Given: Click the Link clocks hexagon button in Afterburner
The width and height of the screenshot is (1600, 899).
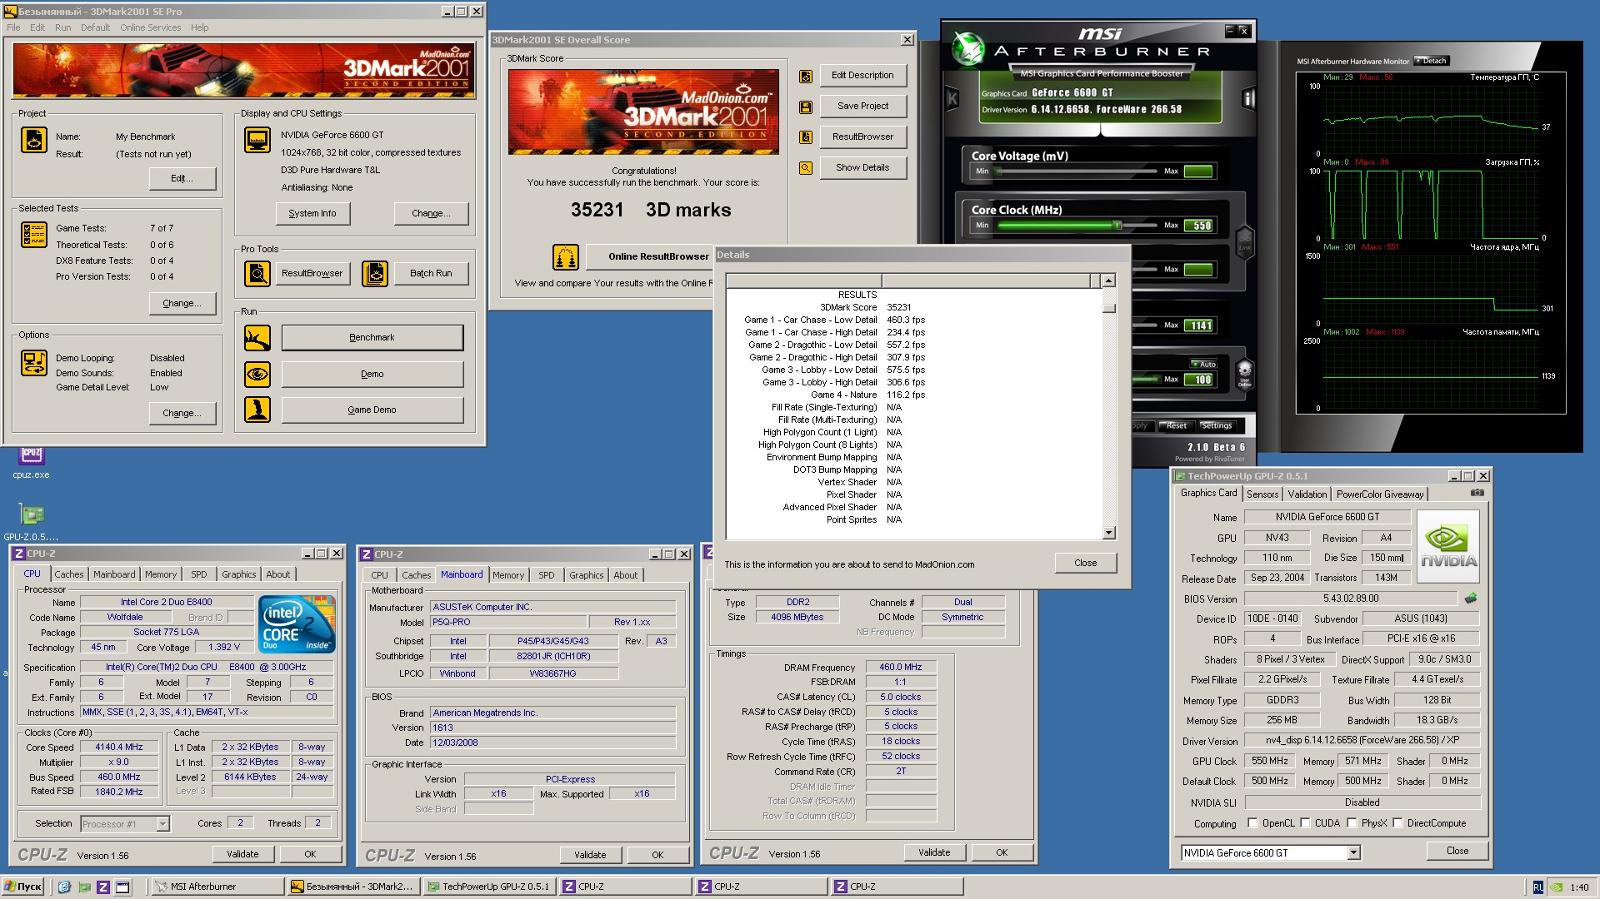Looking at the screenshot, I should click(x=1245, y=243).
